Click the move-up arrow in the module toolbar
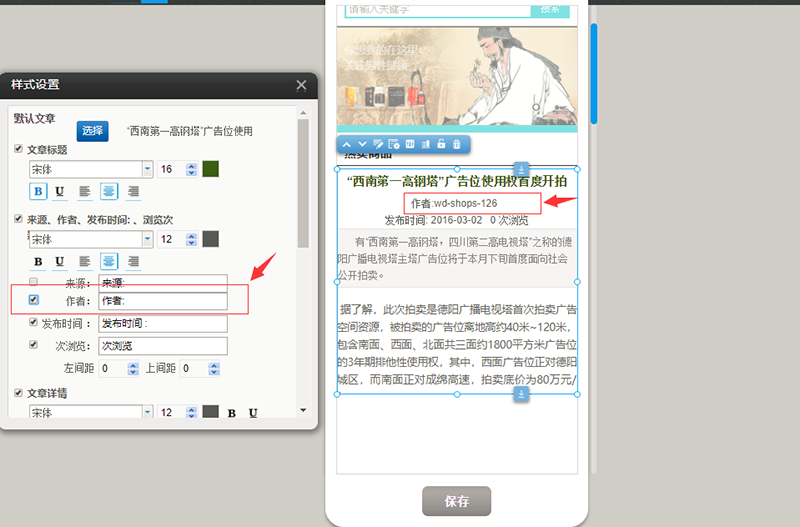The height and width of the screenshot is (527, 800). [x=347, y=145]
